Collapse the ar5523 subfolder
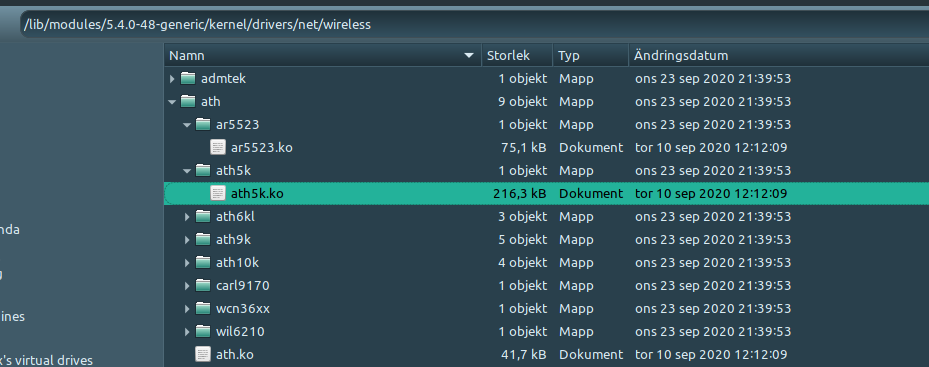The height and width of the screenshot is (367, 929). point(187,125)
